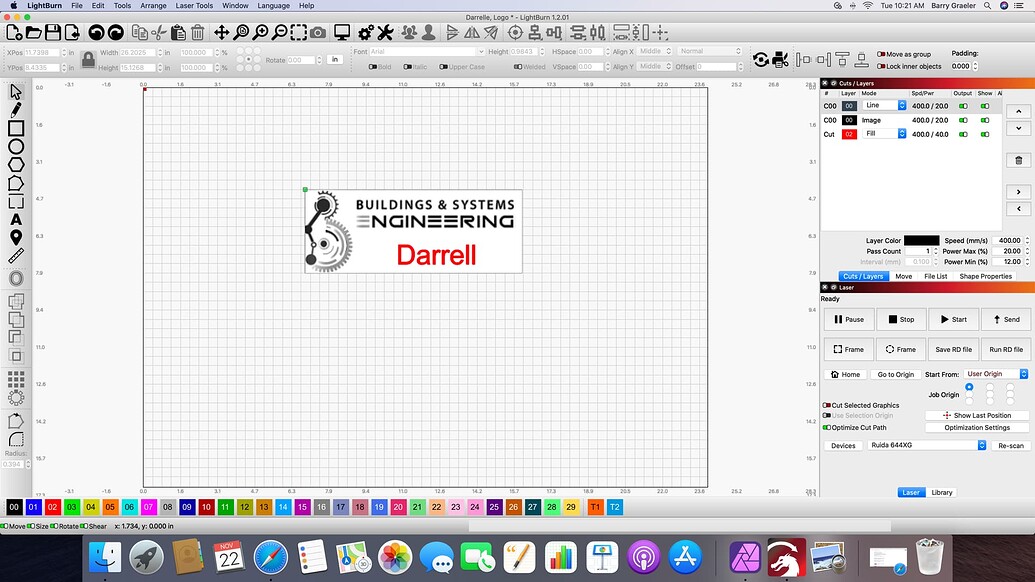1035x582 pixels.
Task: Activate the Pan view arrows tool
Action: pos(222,32)
